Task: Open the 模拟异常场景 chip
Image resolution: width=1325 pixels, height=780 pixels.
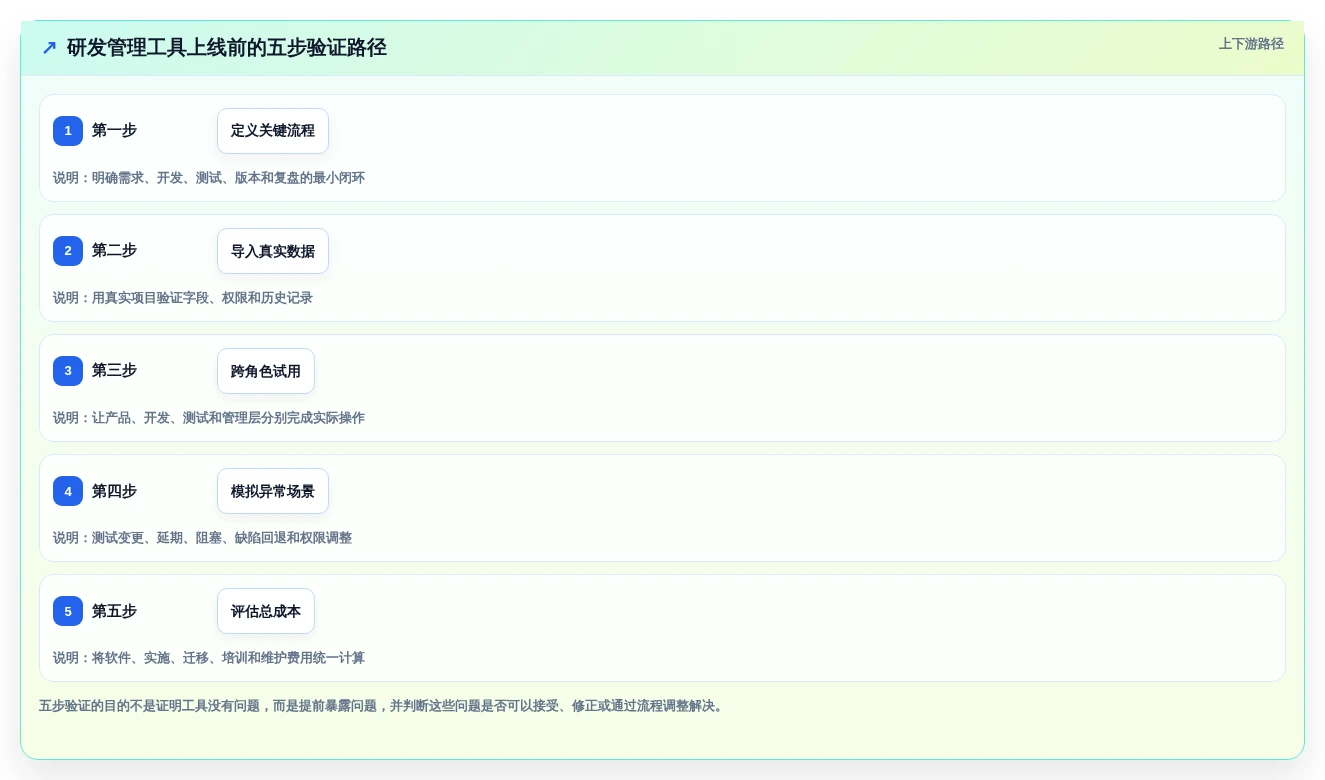Action: pyautogui.click(x=273, y=491)
